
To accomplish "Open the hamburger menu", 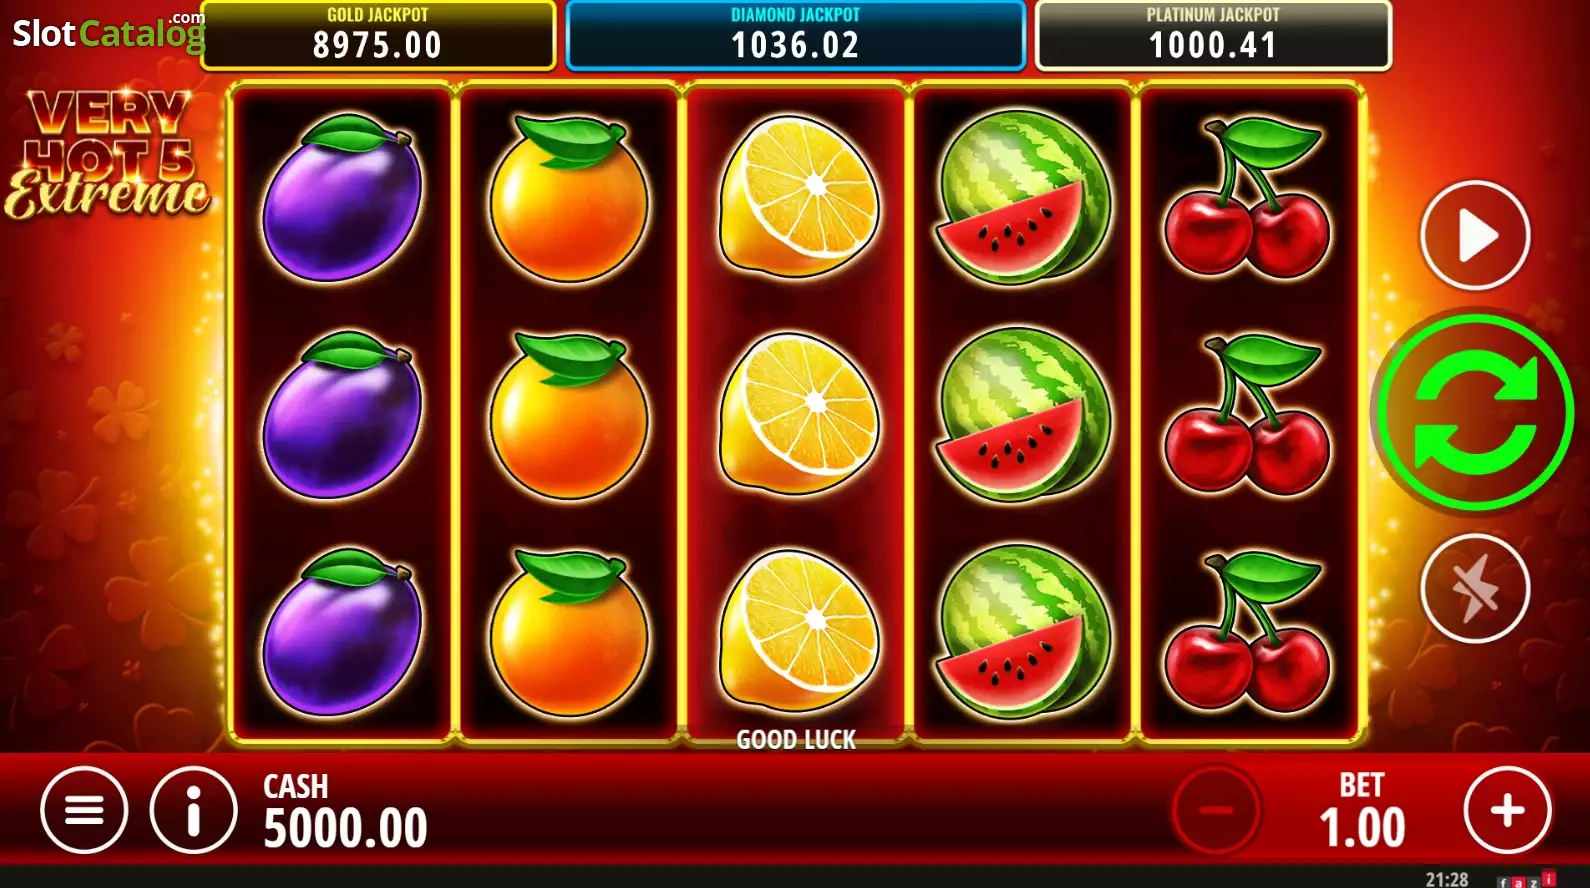I will tap(84, 810).
